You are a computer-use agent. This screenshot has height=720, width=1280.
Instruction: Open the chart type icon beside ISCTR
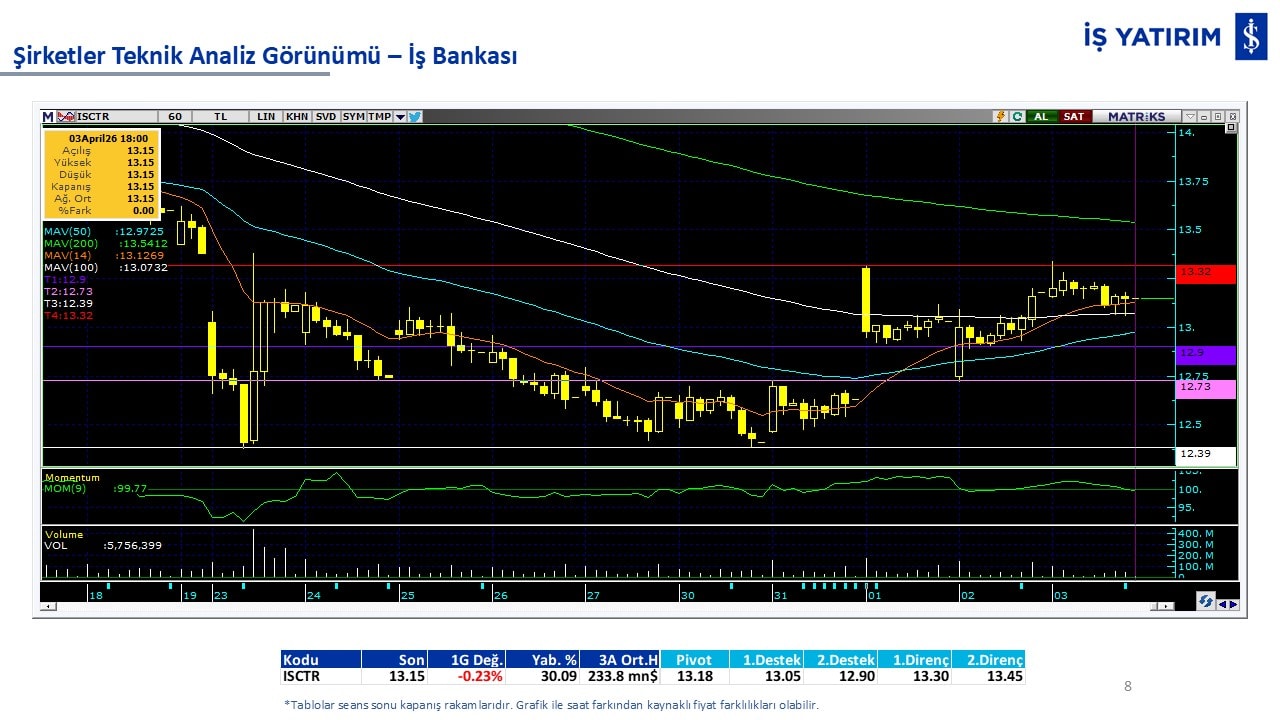tap(66, 117)
